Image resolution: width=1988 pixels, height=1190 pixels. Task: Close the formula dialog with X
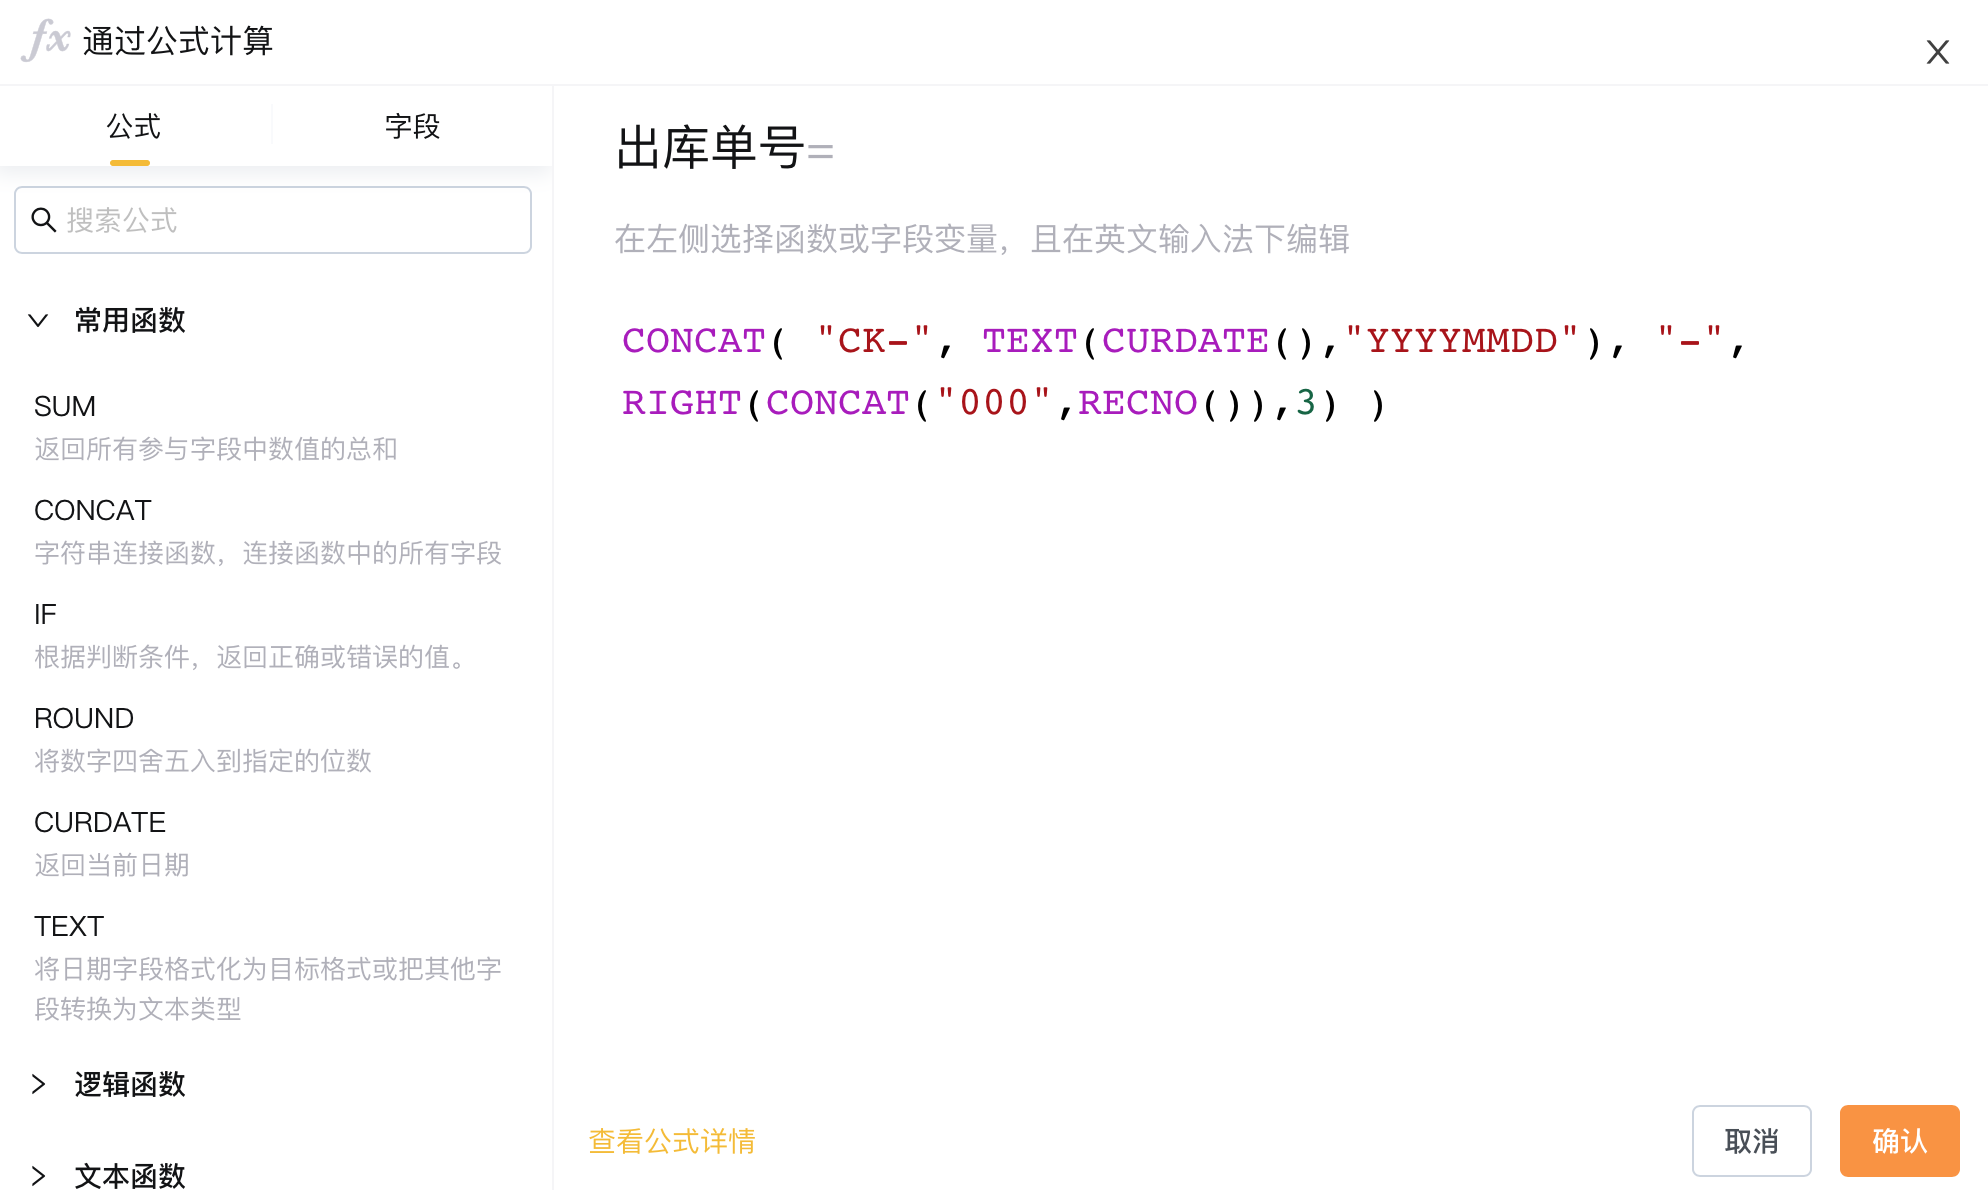(1937, 52)
